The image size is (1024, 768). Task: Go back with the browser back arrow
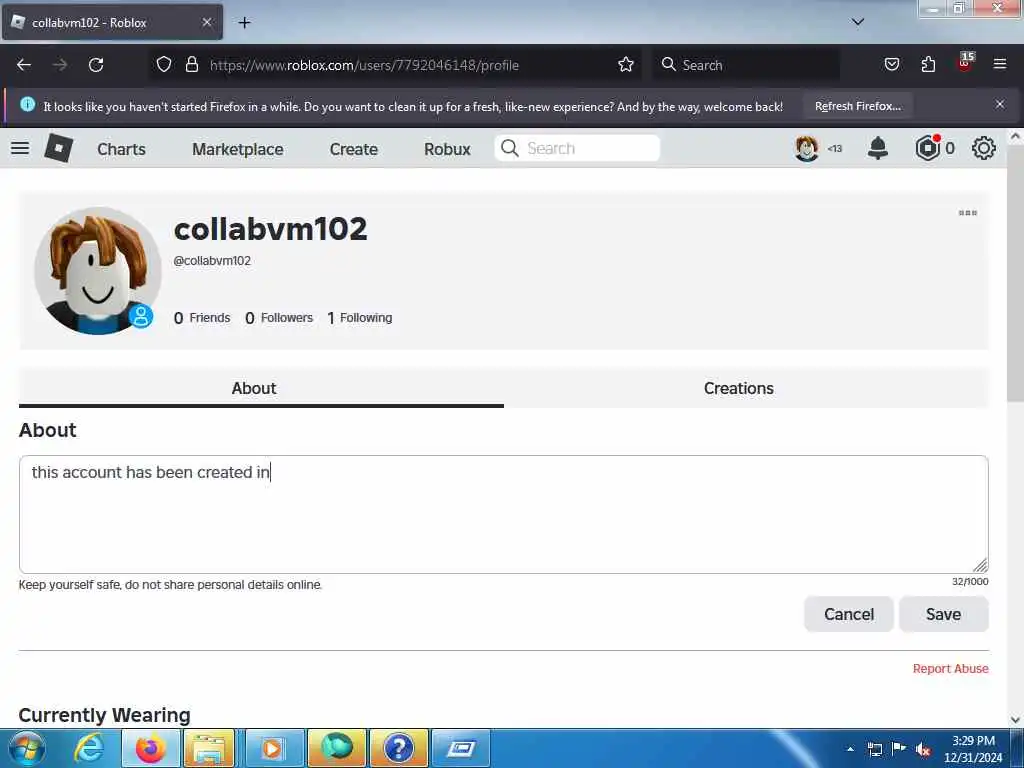[24, 65]
